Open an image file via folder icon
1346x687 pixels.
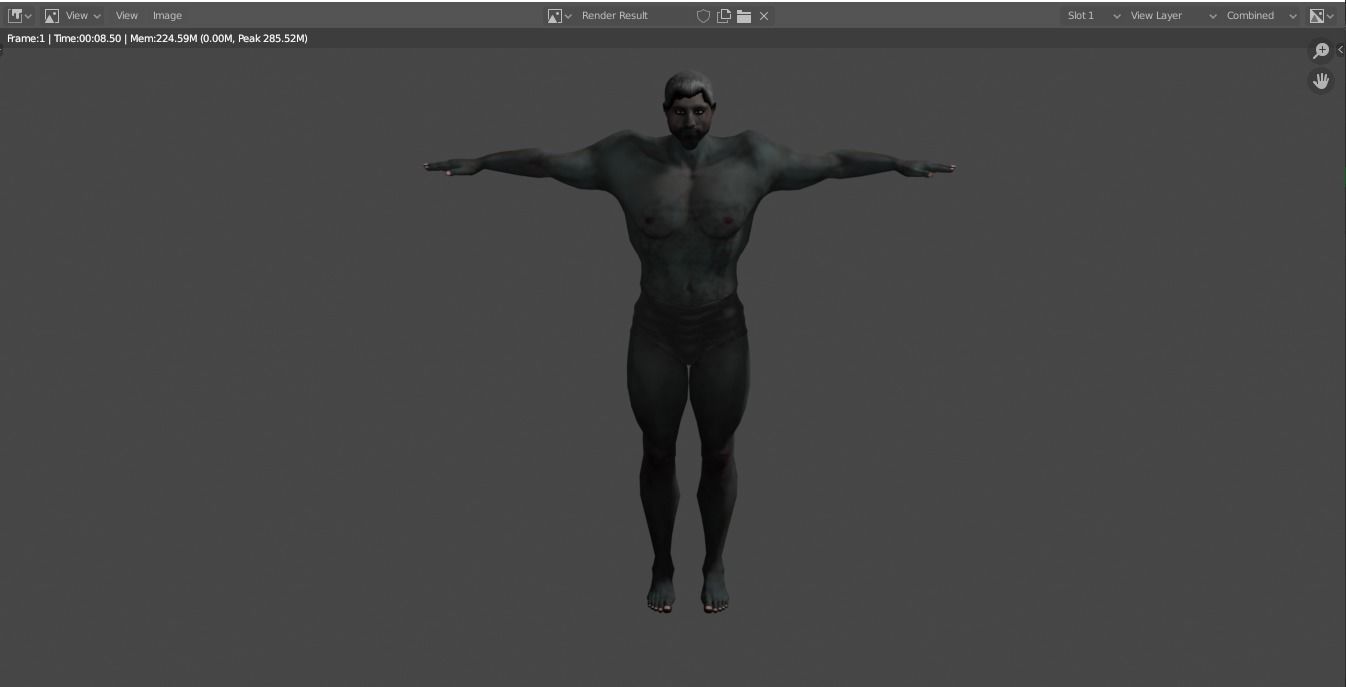(744, 16)
